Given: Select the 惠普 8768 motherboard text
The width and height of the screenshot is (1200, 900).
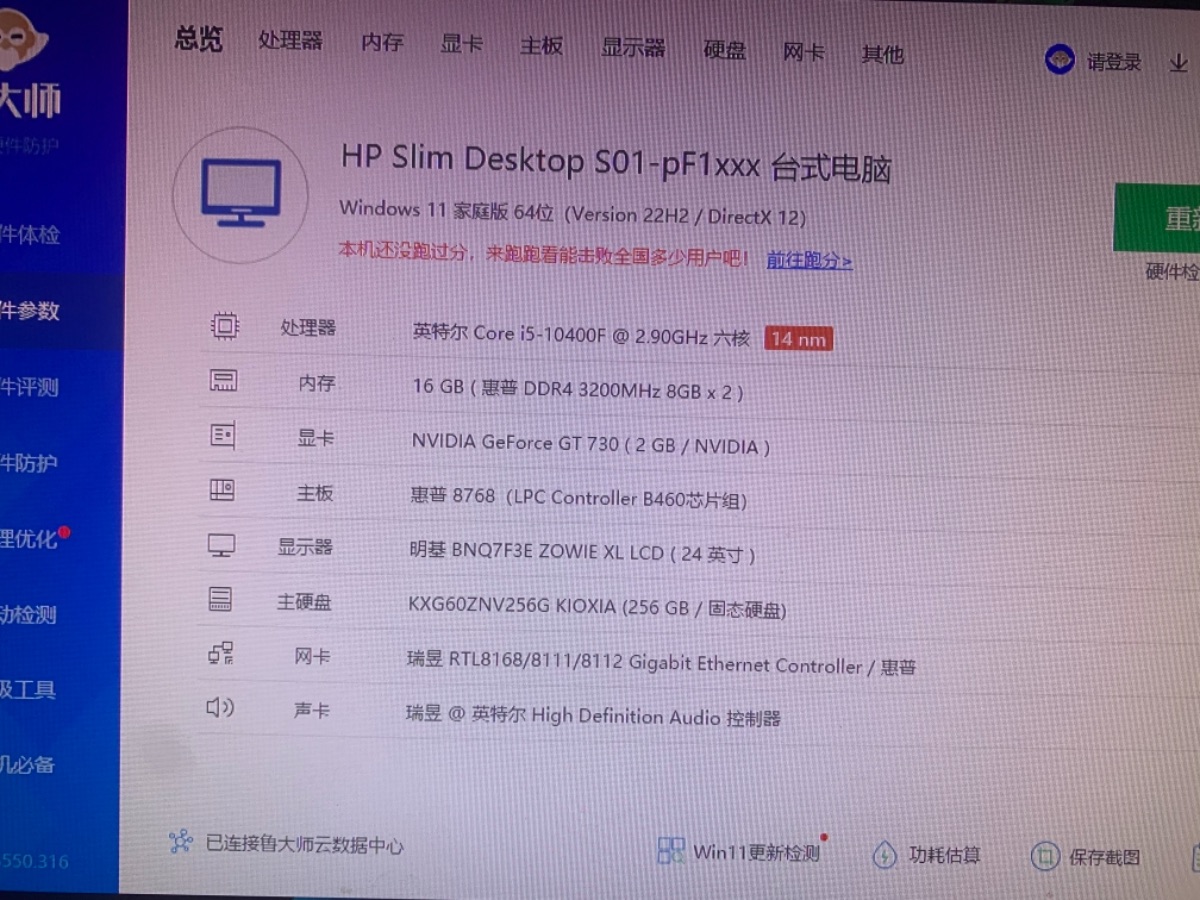Looking at the screenshot, I should (578, 497).
